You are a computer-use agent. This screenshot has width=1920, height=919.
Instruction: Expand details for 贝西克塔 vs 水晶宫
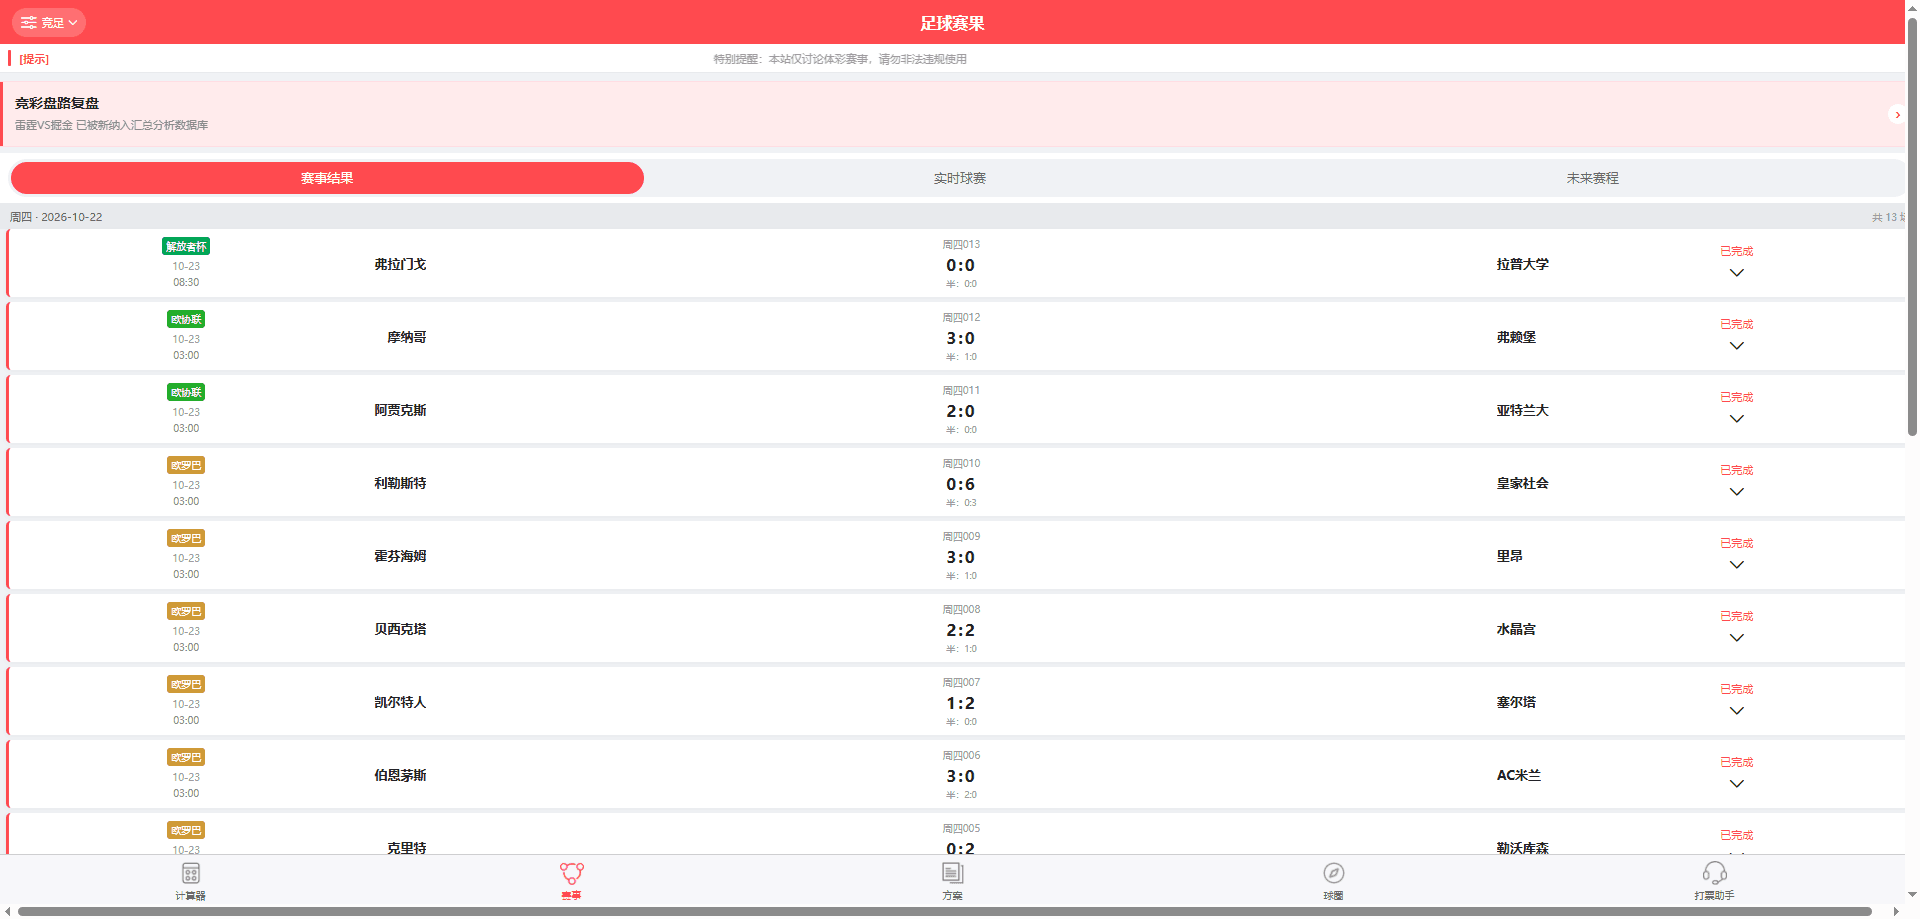pos(1737,638)
